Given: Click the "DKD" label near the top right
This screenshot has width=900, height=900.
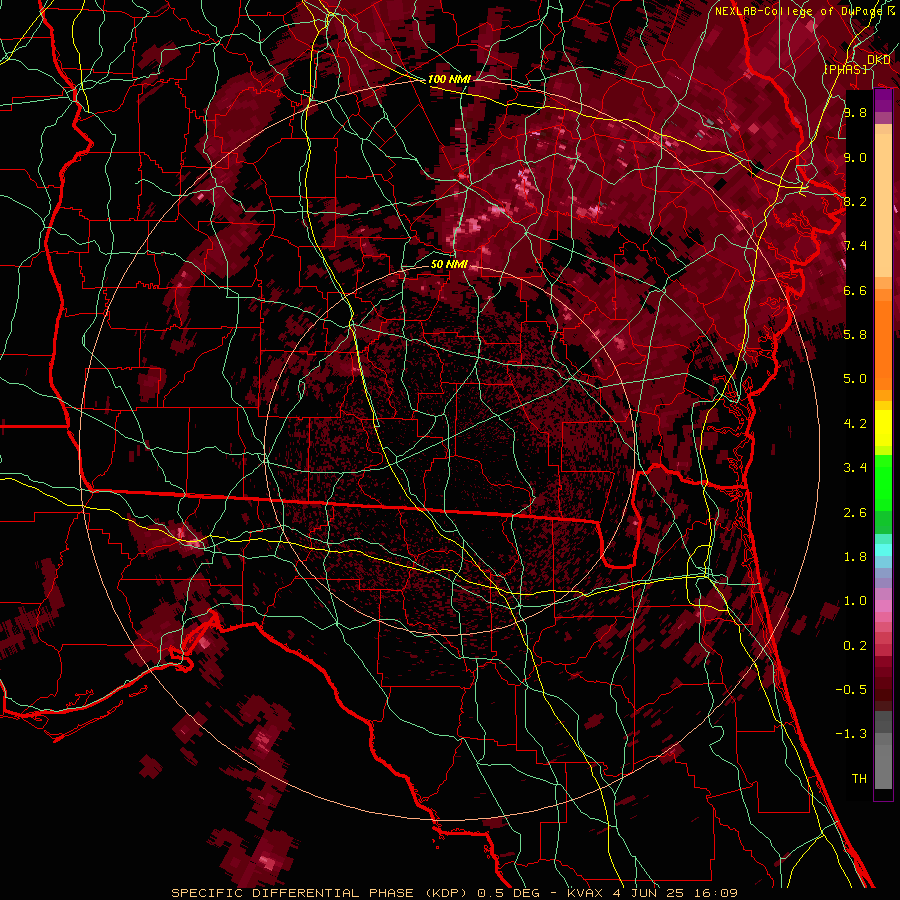Looking at the screenshot, I should click(879, 60).
